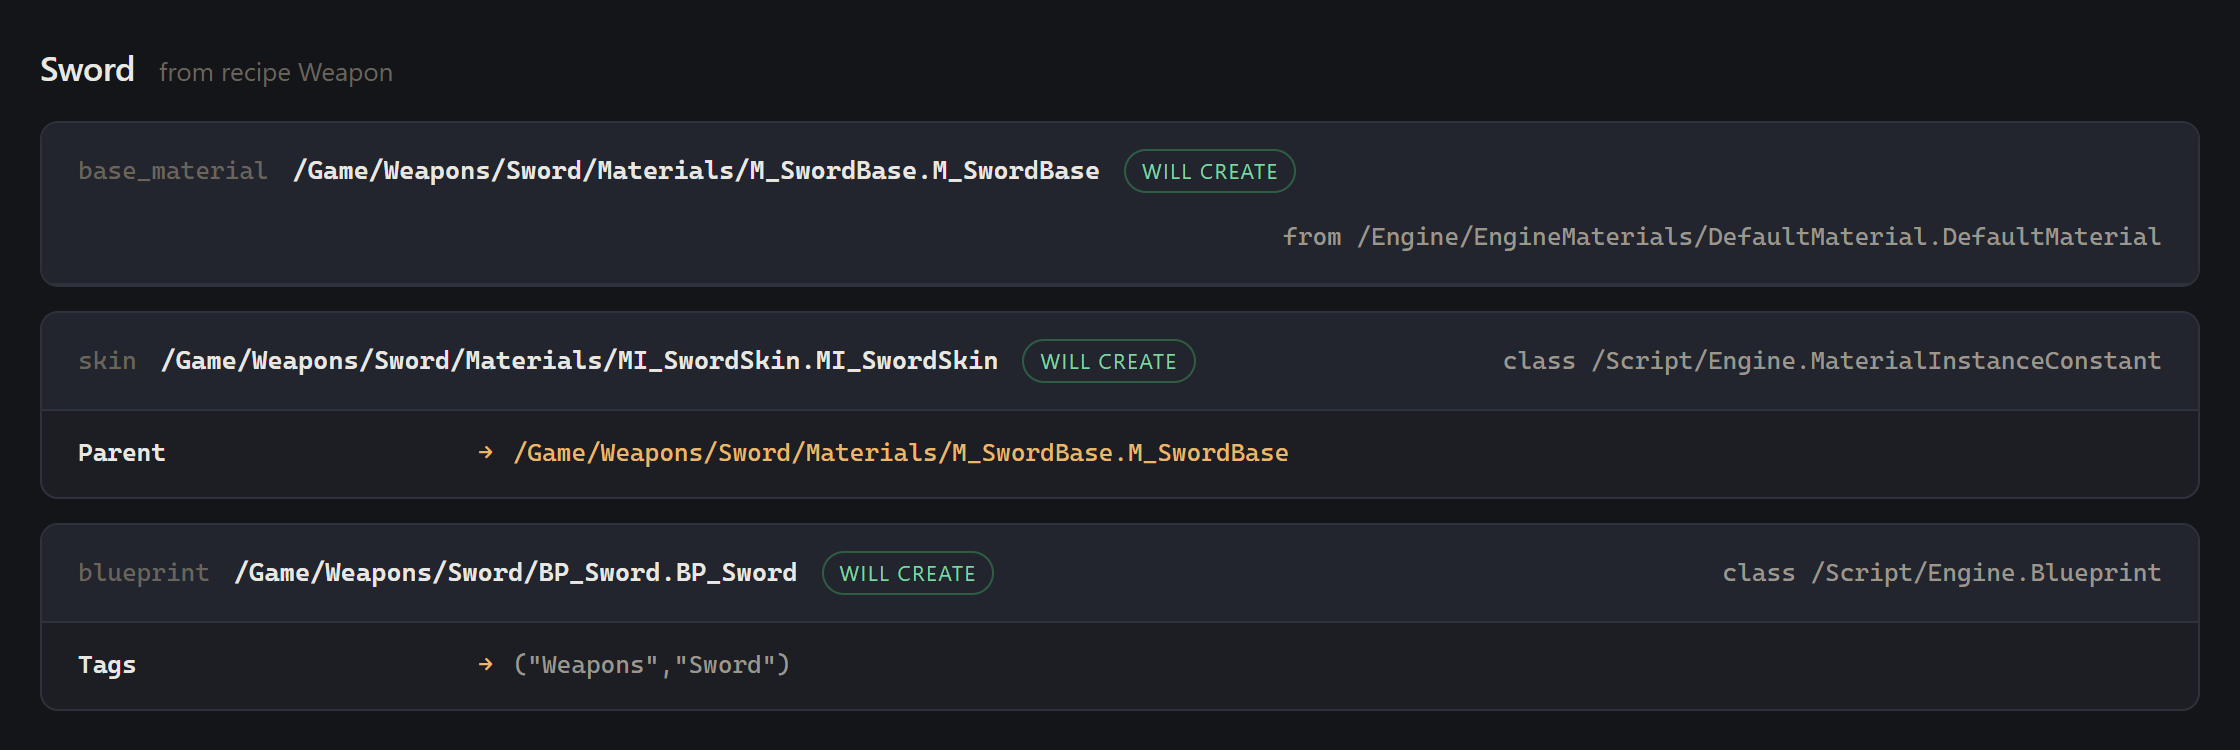This screenshot has width=2240, height=750.
Task: Click class MaterialInstanceConstant text
Action: point(1832,361)
